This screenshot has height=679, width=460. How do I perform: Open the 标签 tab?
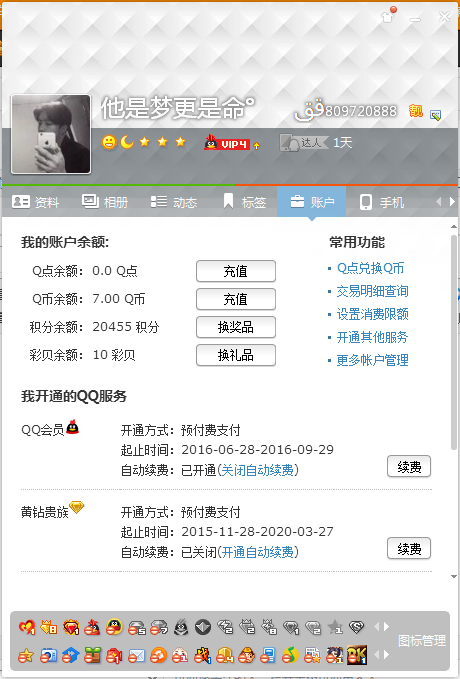pyautogui.click(x=244, y=202)
